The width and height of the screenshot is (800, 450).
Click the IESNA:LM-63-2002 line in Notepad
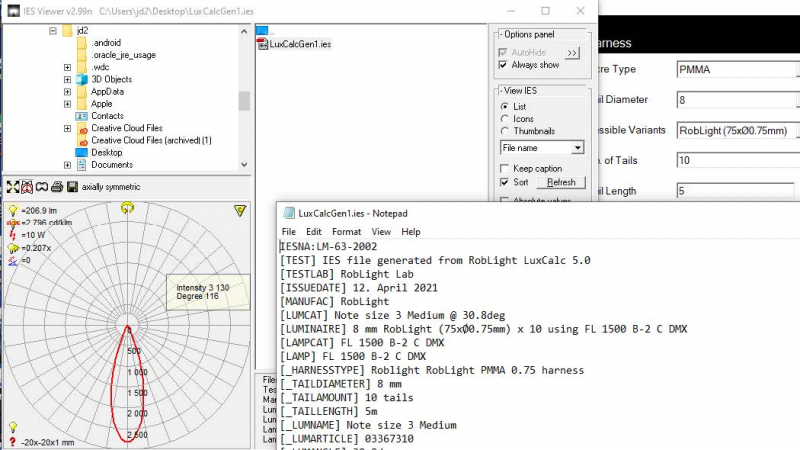point(329,246)
